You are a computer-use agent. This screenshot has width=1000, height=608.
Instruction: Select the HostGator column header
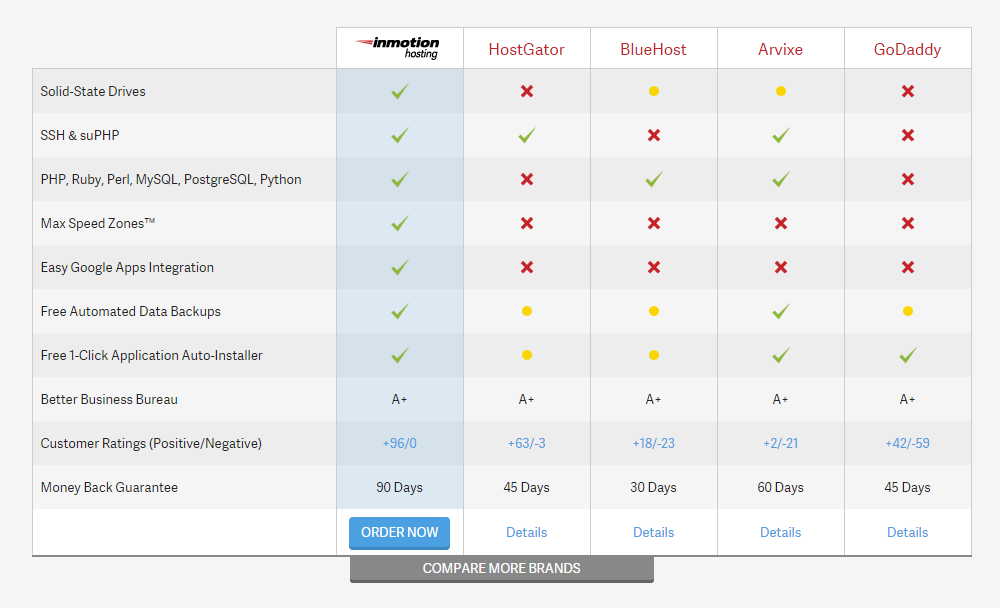pyautogui.click(x=526, y=47)
